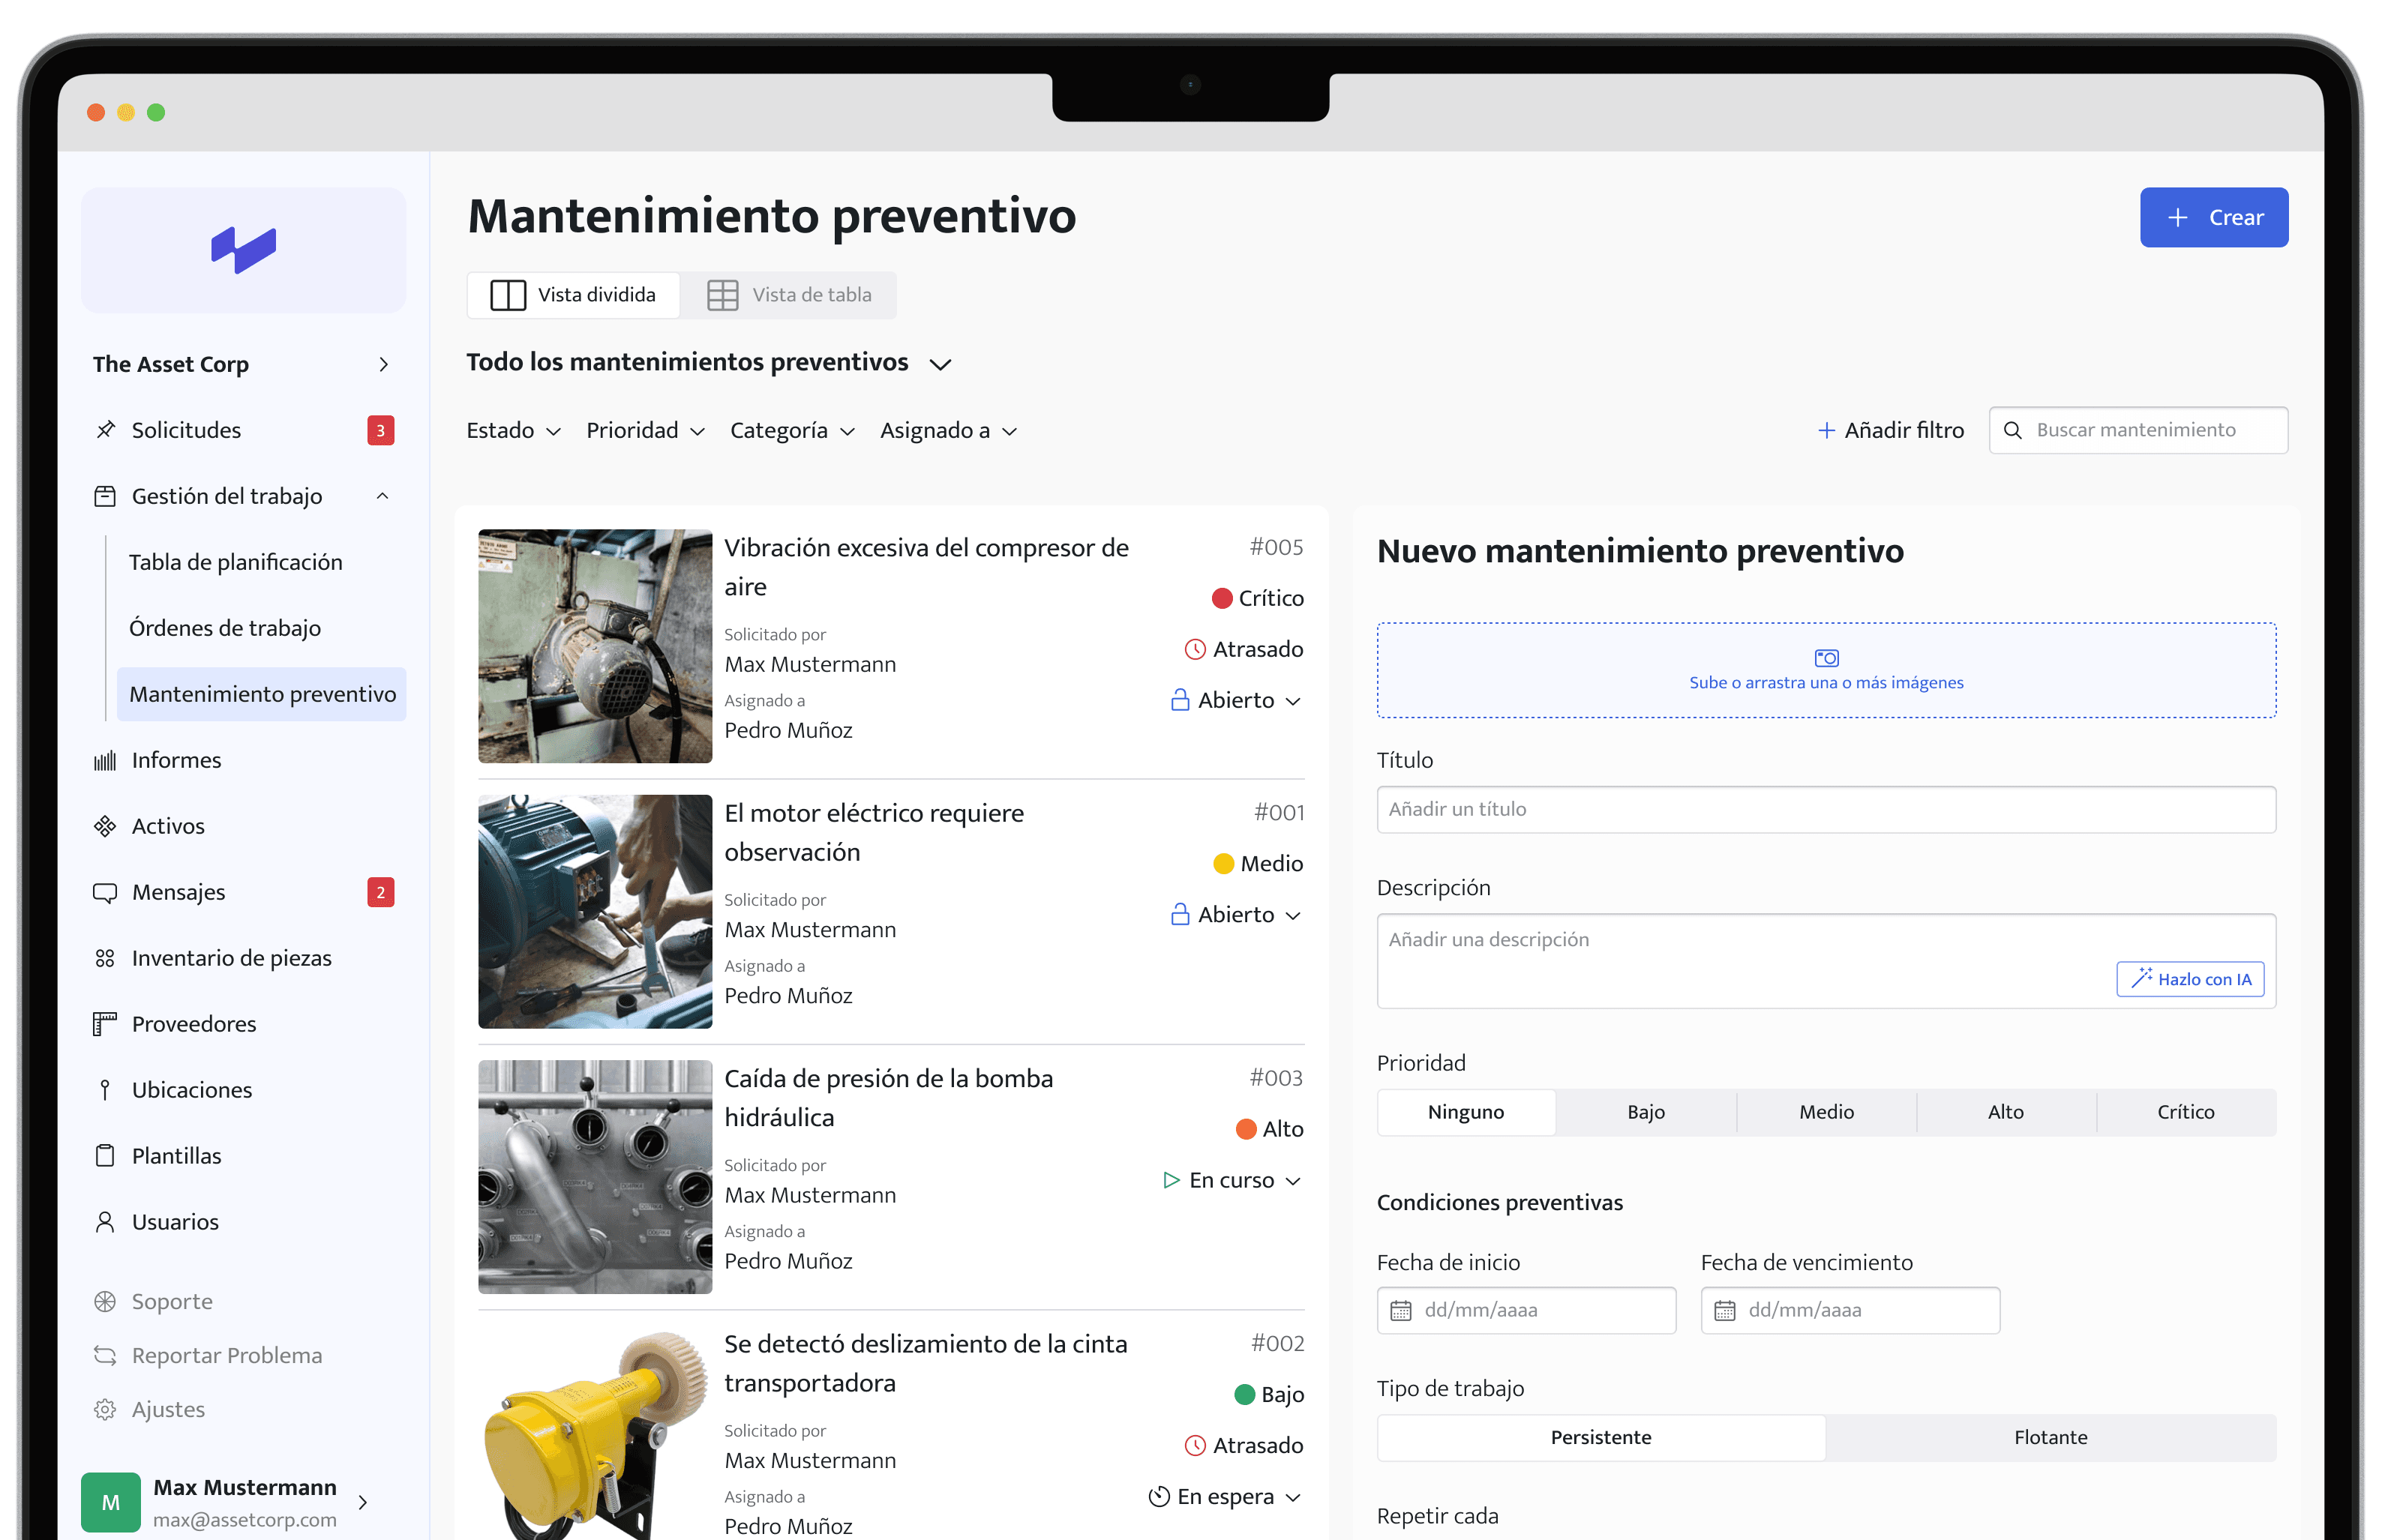Open the Asignado a filter dropdown
The height and width of the screenshot is (1540, 2382).
[949, 430]
